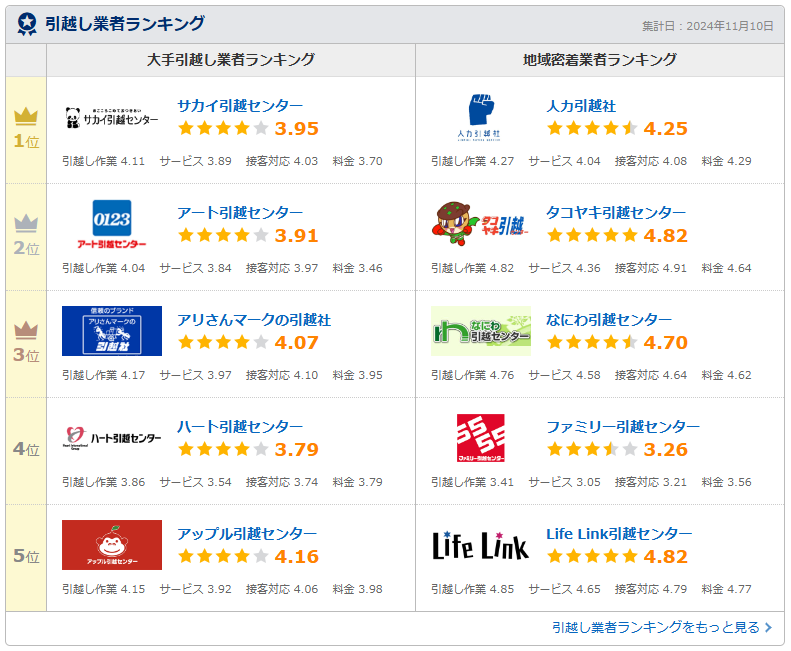Image resolution: width=791 pixels, height=651 pixels.
Task: Click 料金 3.46 in the アート row
Action: coord(357,268)
